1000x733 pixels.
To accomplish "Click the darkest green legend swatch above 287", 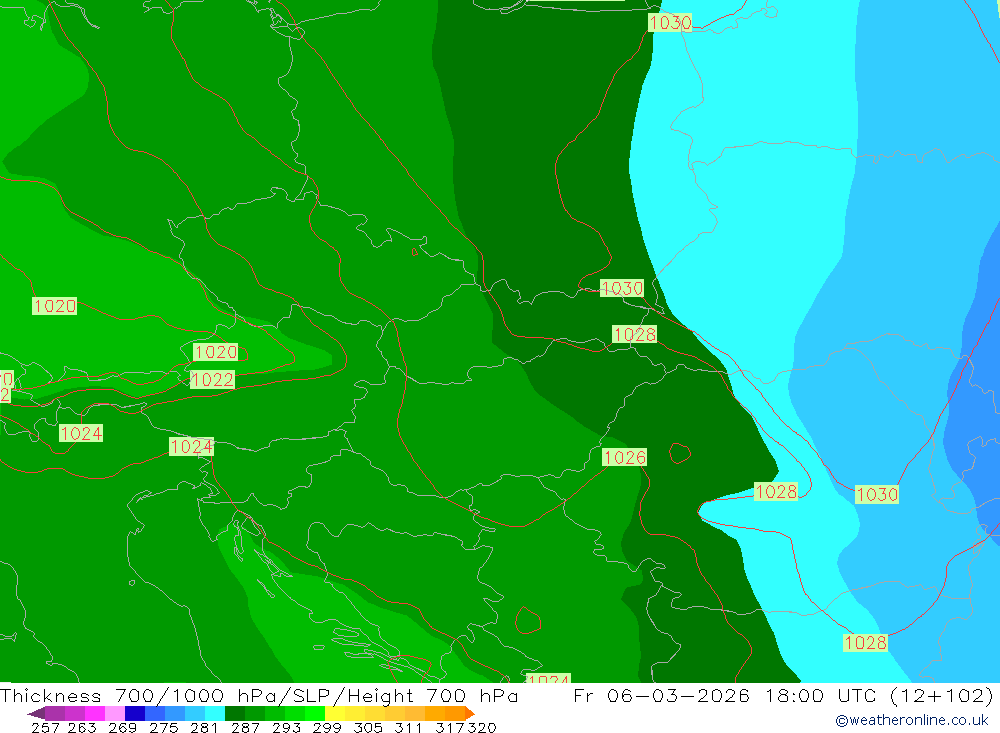I will coord(235,713).
